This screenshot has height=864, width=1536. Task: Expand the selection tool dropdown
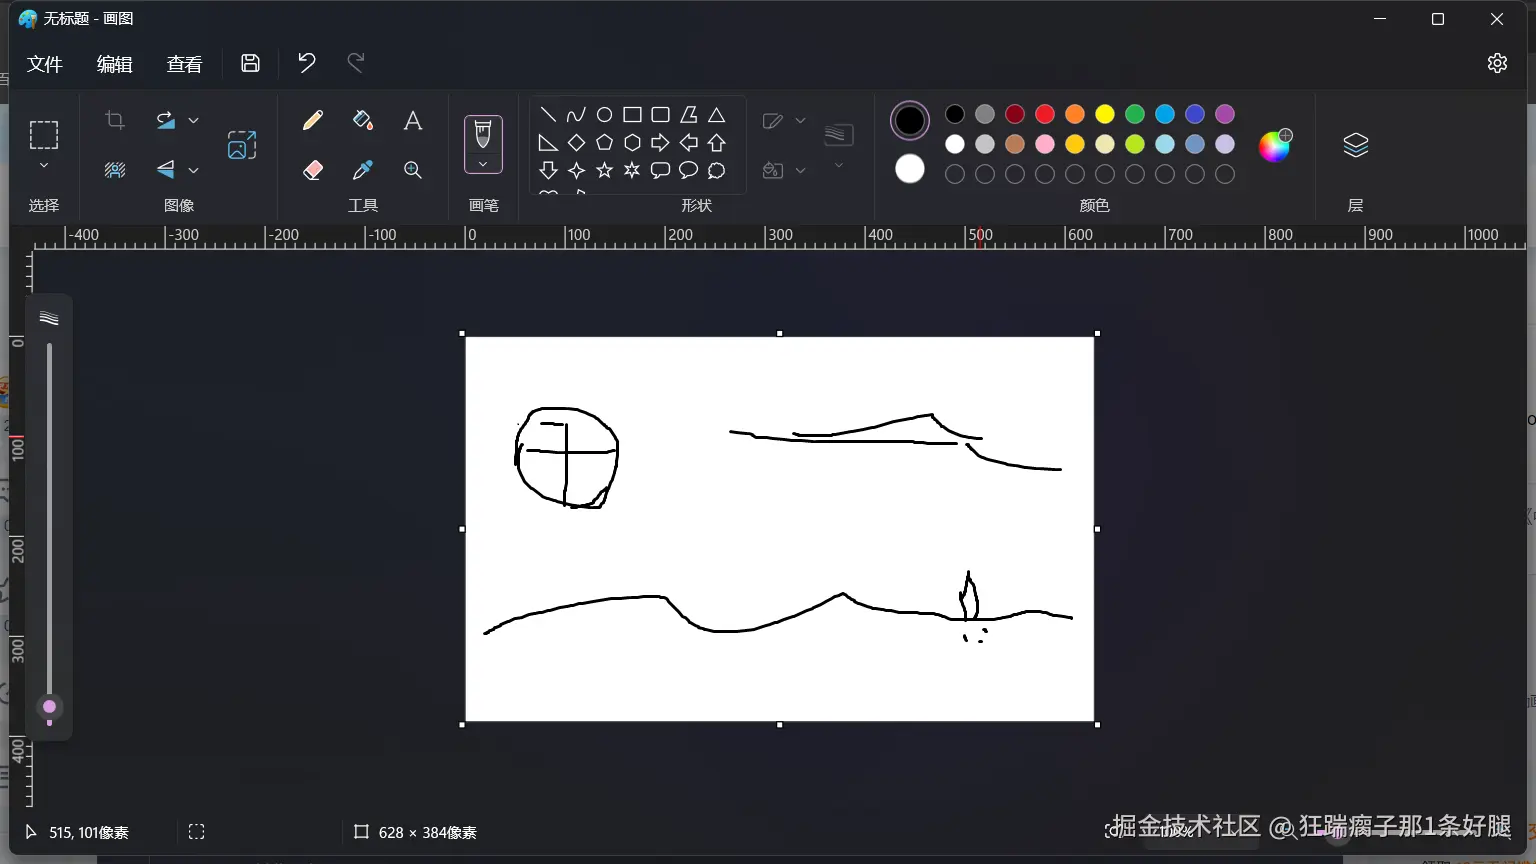click(x=44, y=166)
